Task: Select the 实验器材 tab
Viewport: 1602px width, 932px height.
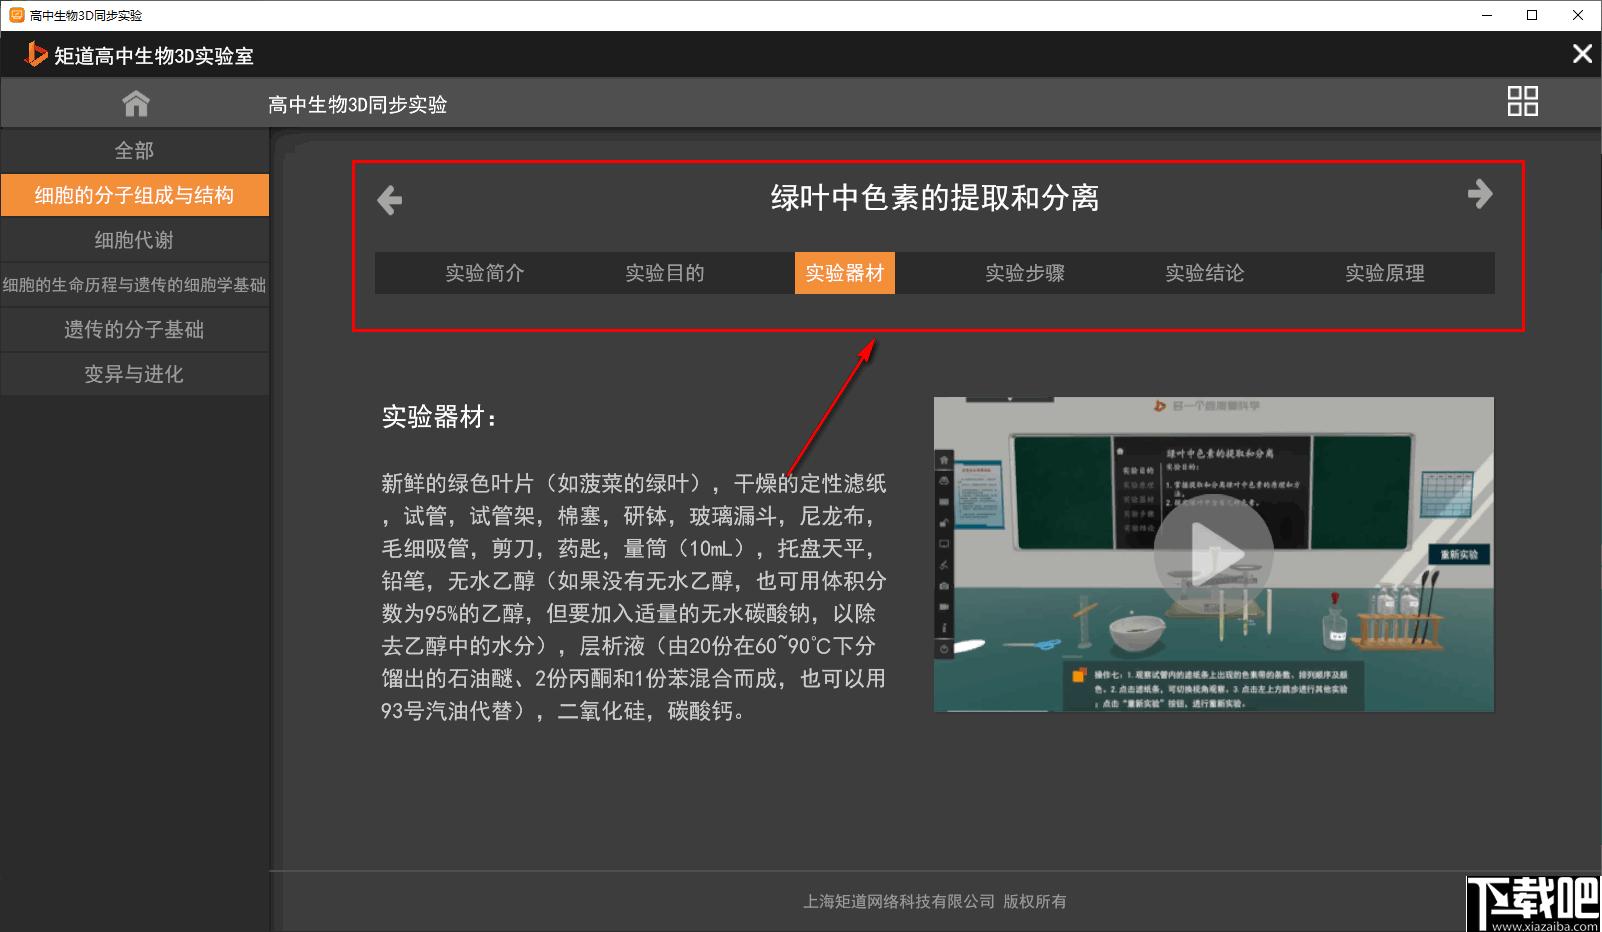Action: tap(845, 273)
